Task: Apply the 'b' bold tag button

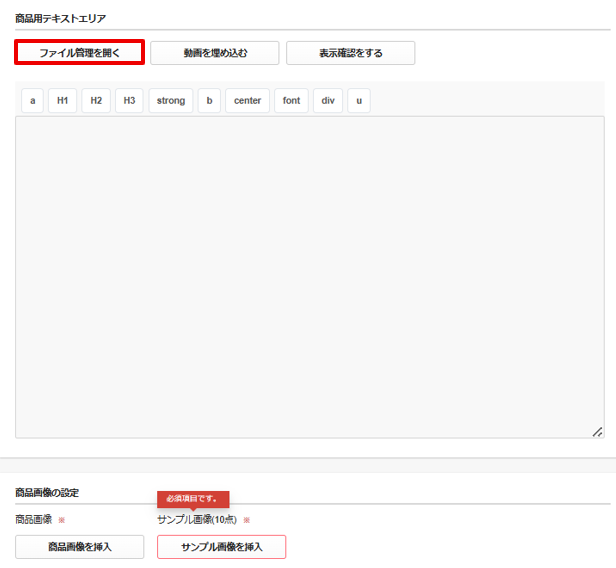Action: [x=209, y=101]
